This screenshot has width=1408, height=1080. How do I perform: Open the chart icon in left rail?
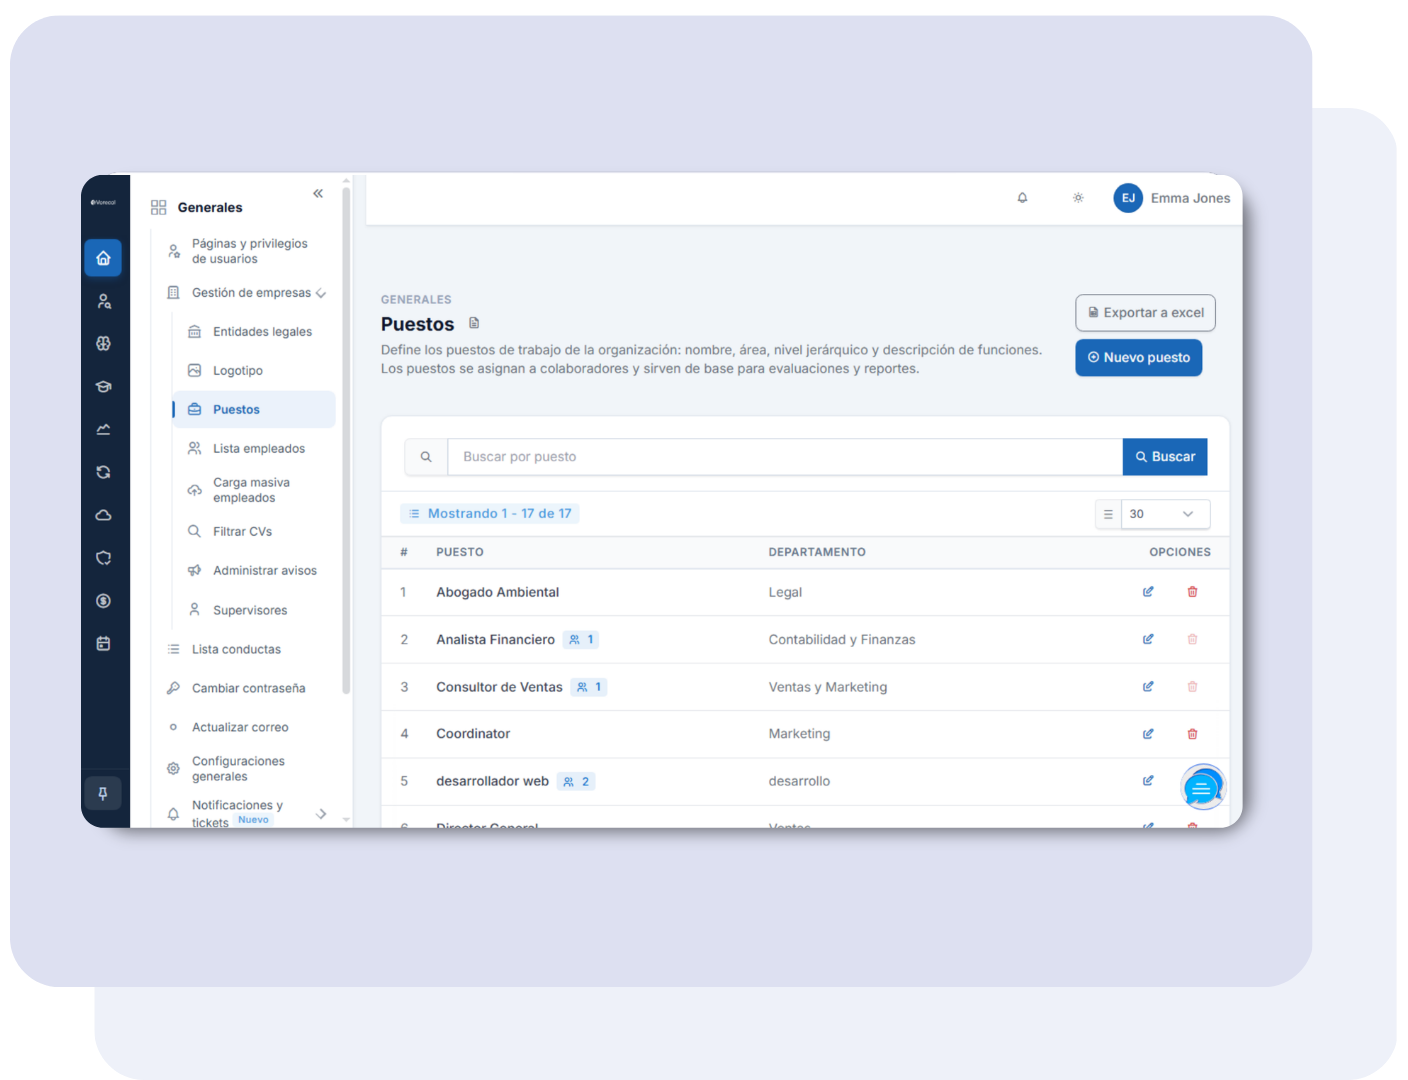point(103,430)
